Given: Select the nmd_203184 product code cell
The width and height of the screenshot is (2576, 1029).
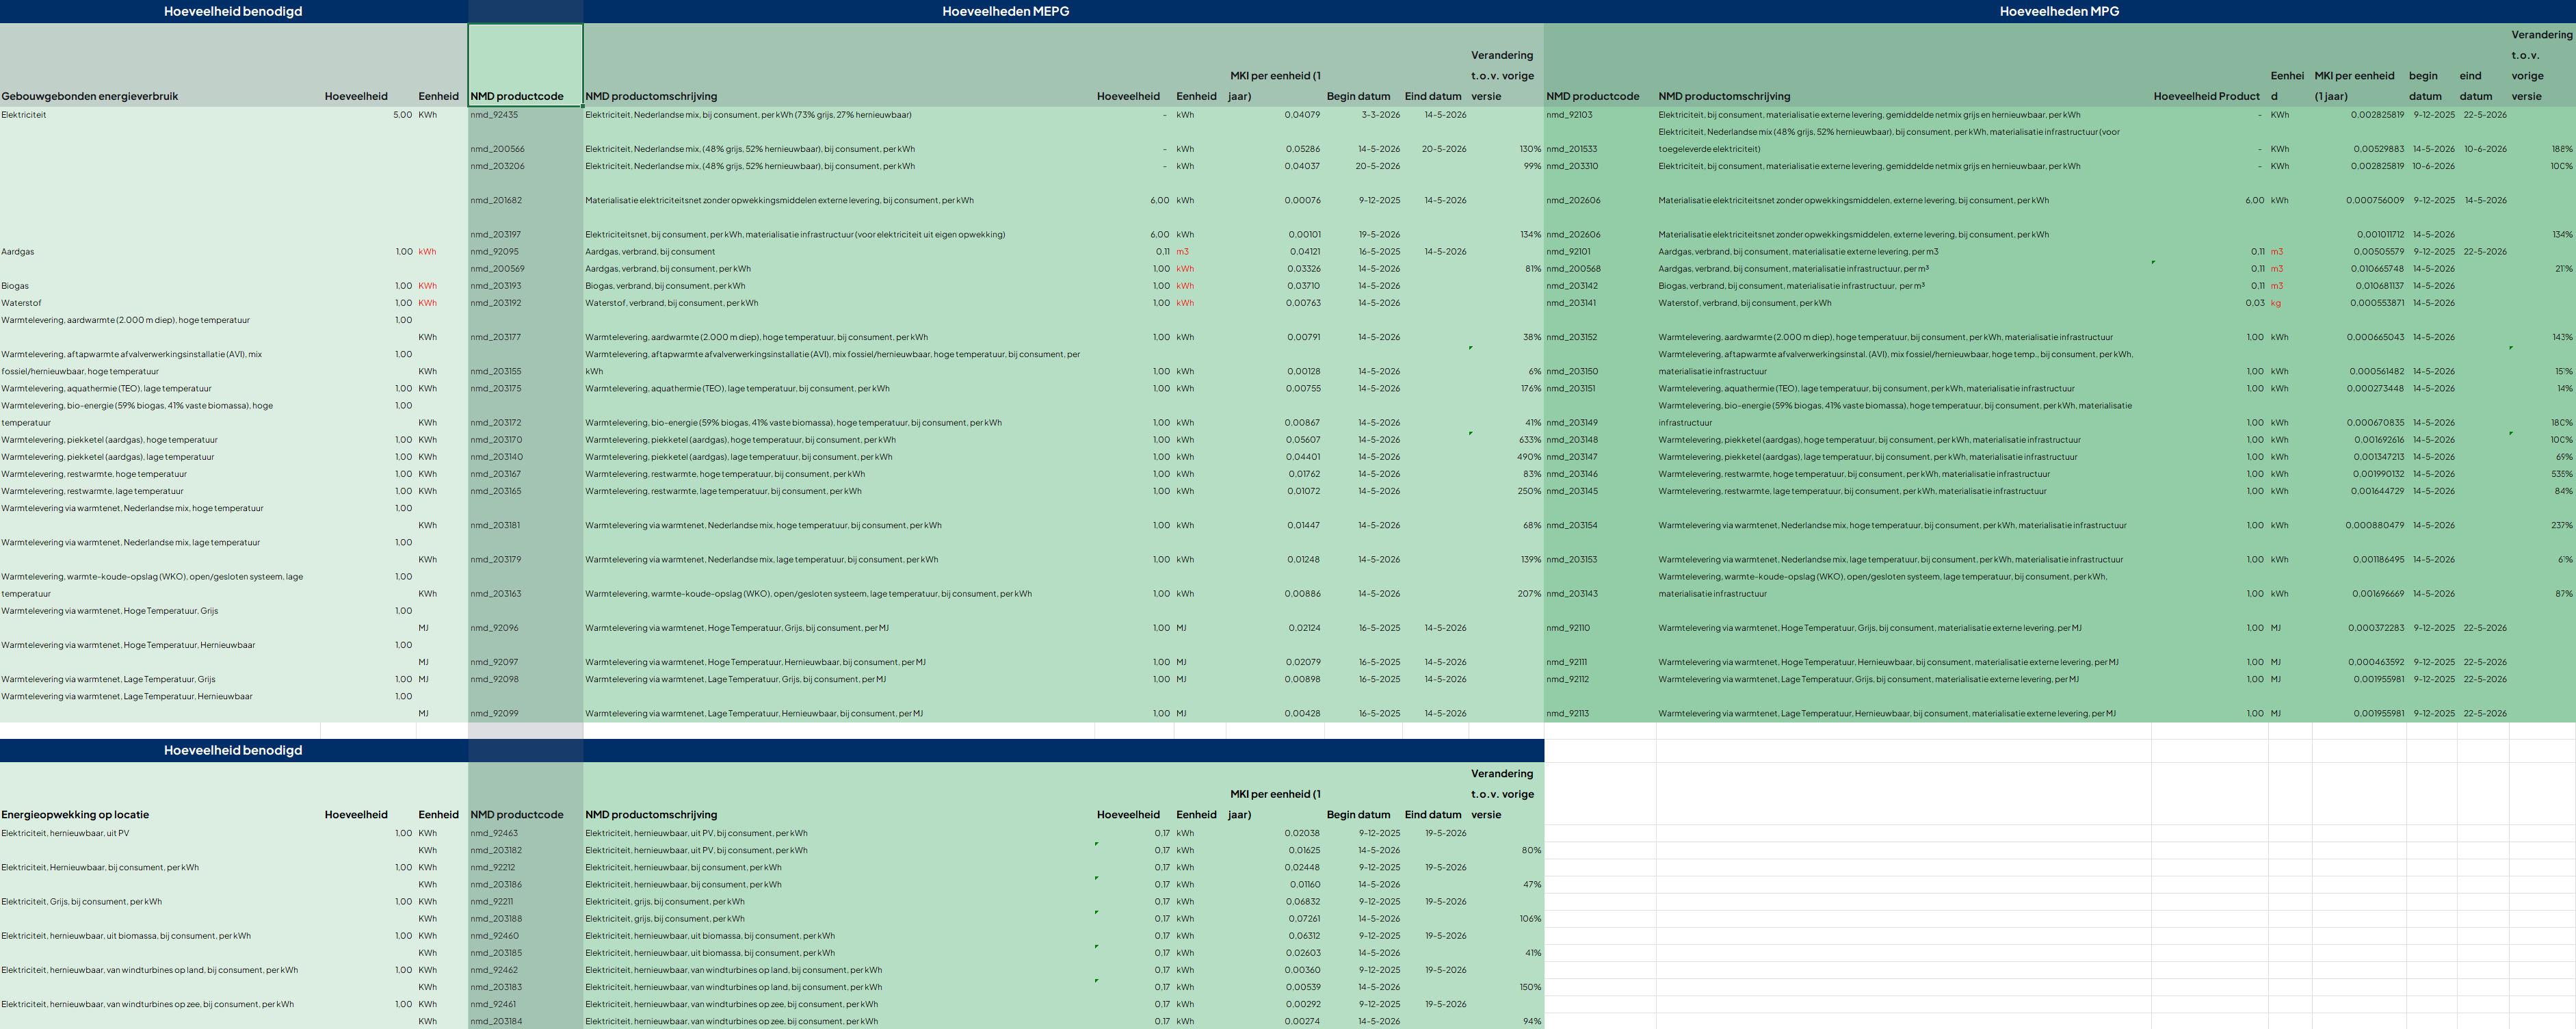Looking at the screenshot, I should (x=525, y=1021).
